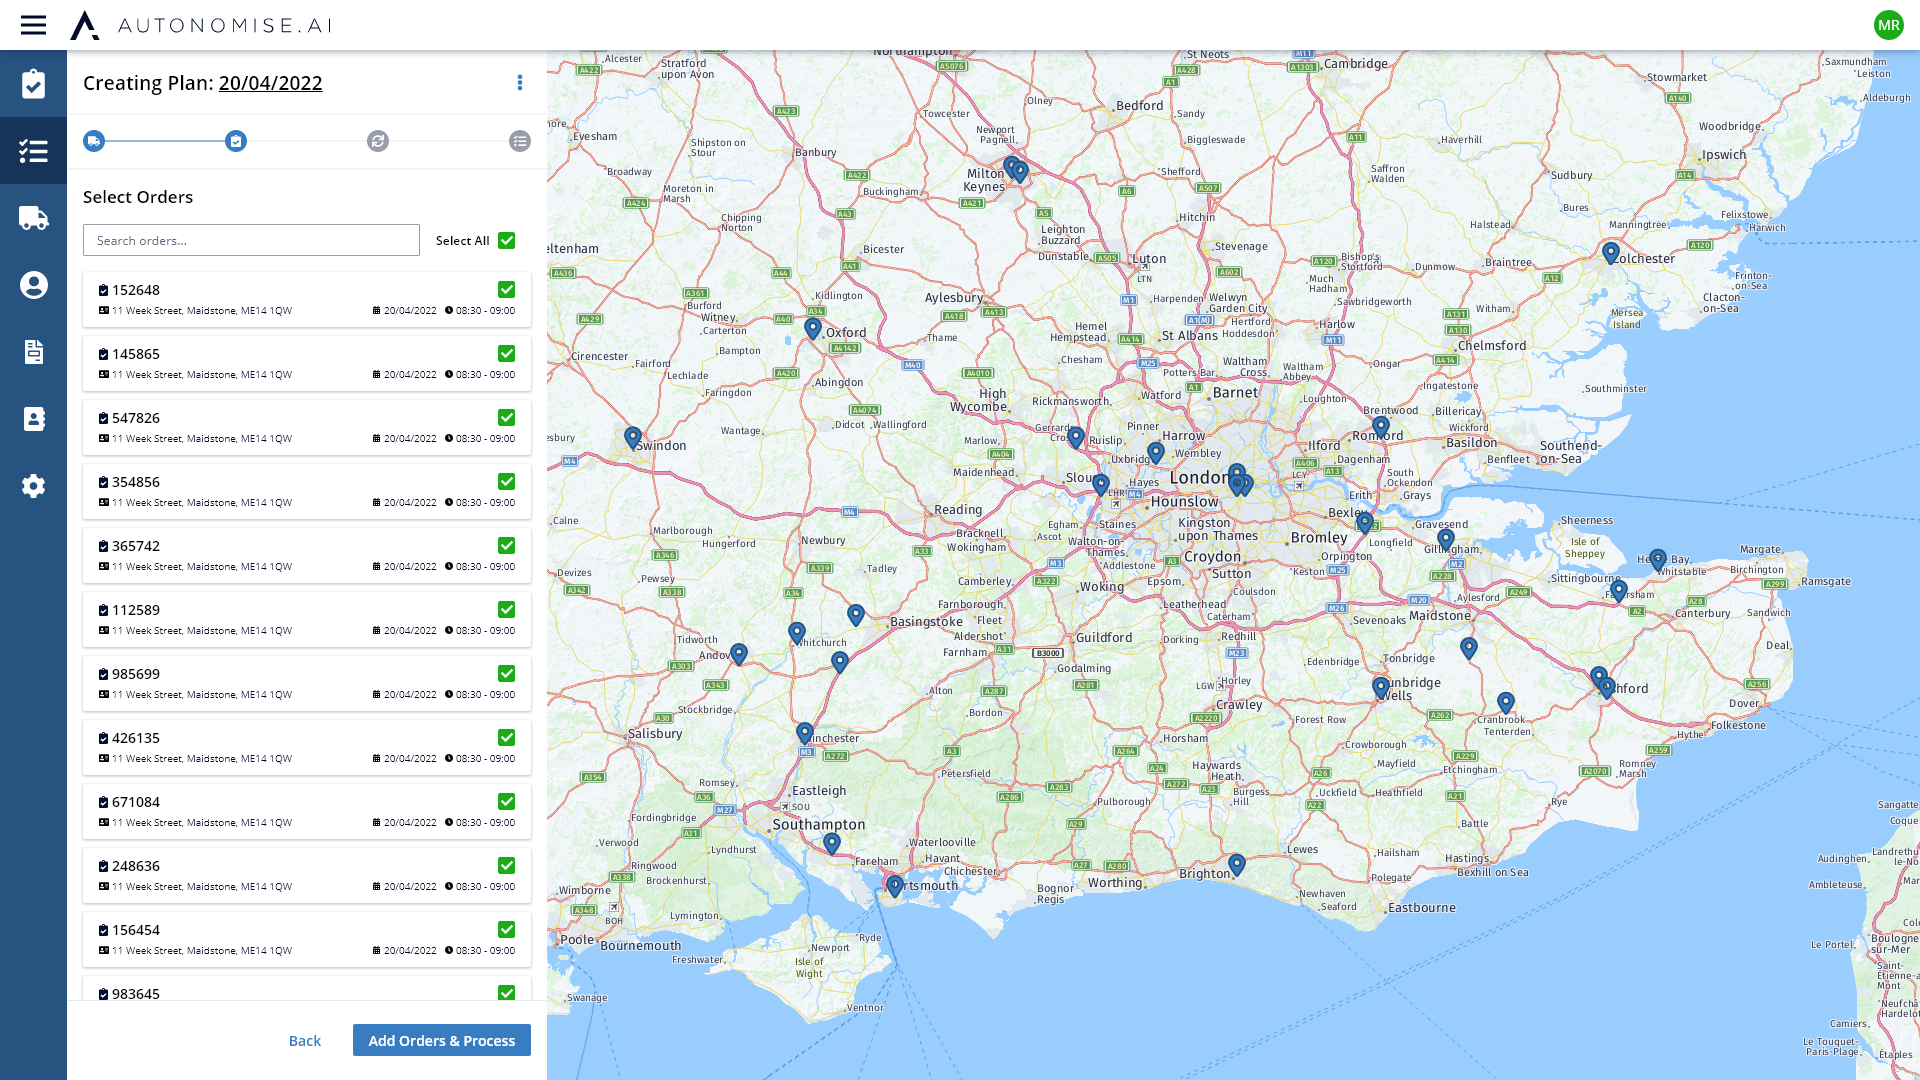This screenshot has height=1080, width=1920.
Task: Click the Back link
Action: pos(304,1041)
